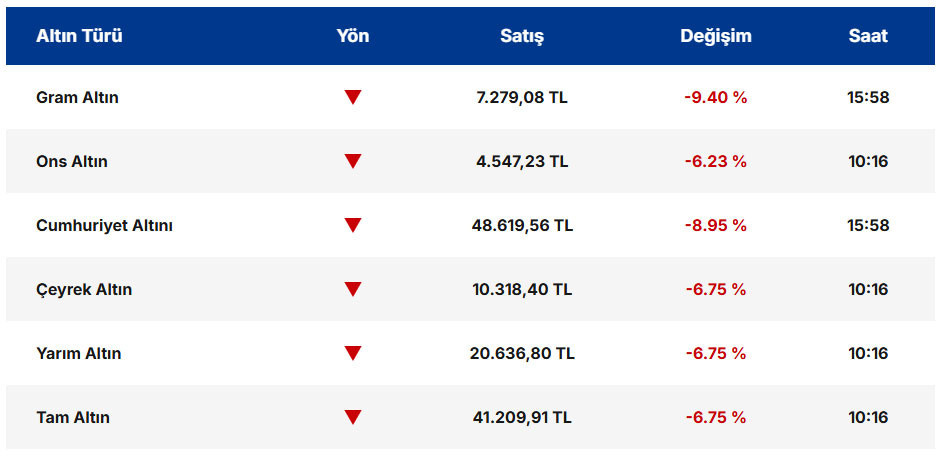Click the Tam Altın down arrow icon
Screen dimensions: 951x459
352,417
